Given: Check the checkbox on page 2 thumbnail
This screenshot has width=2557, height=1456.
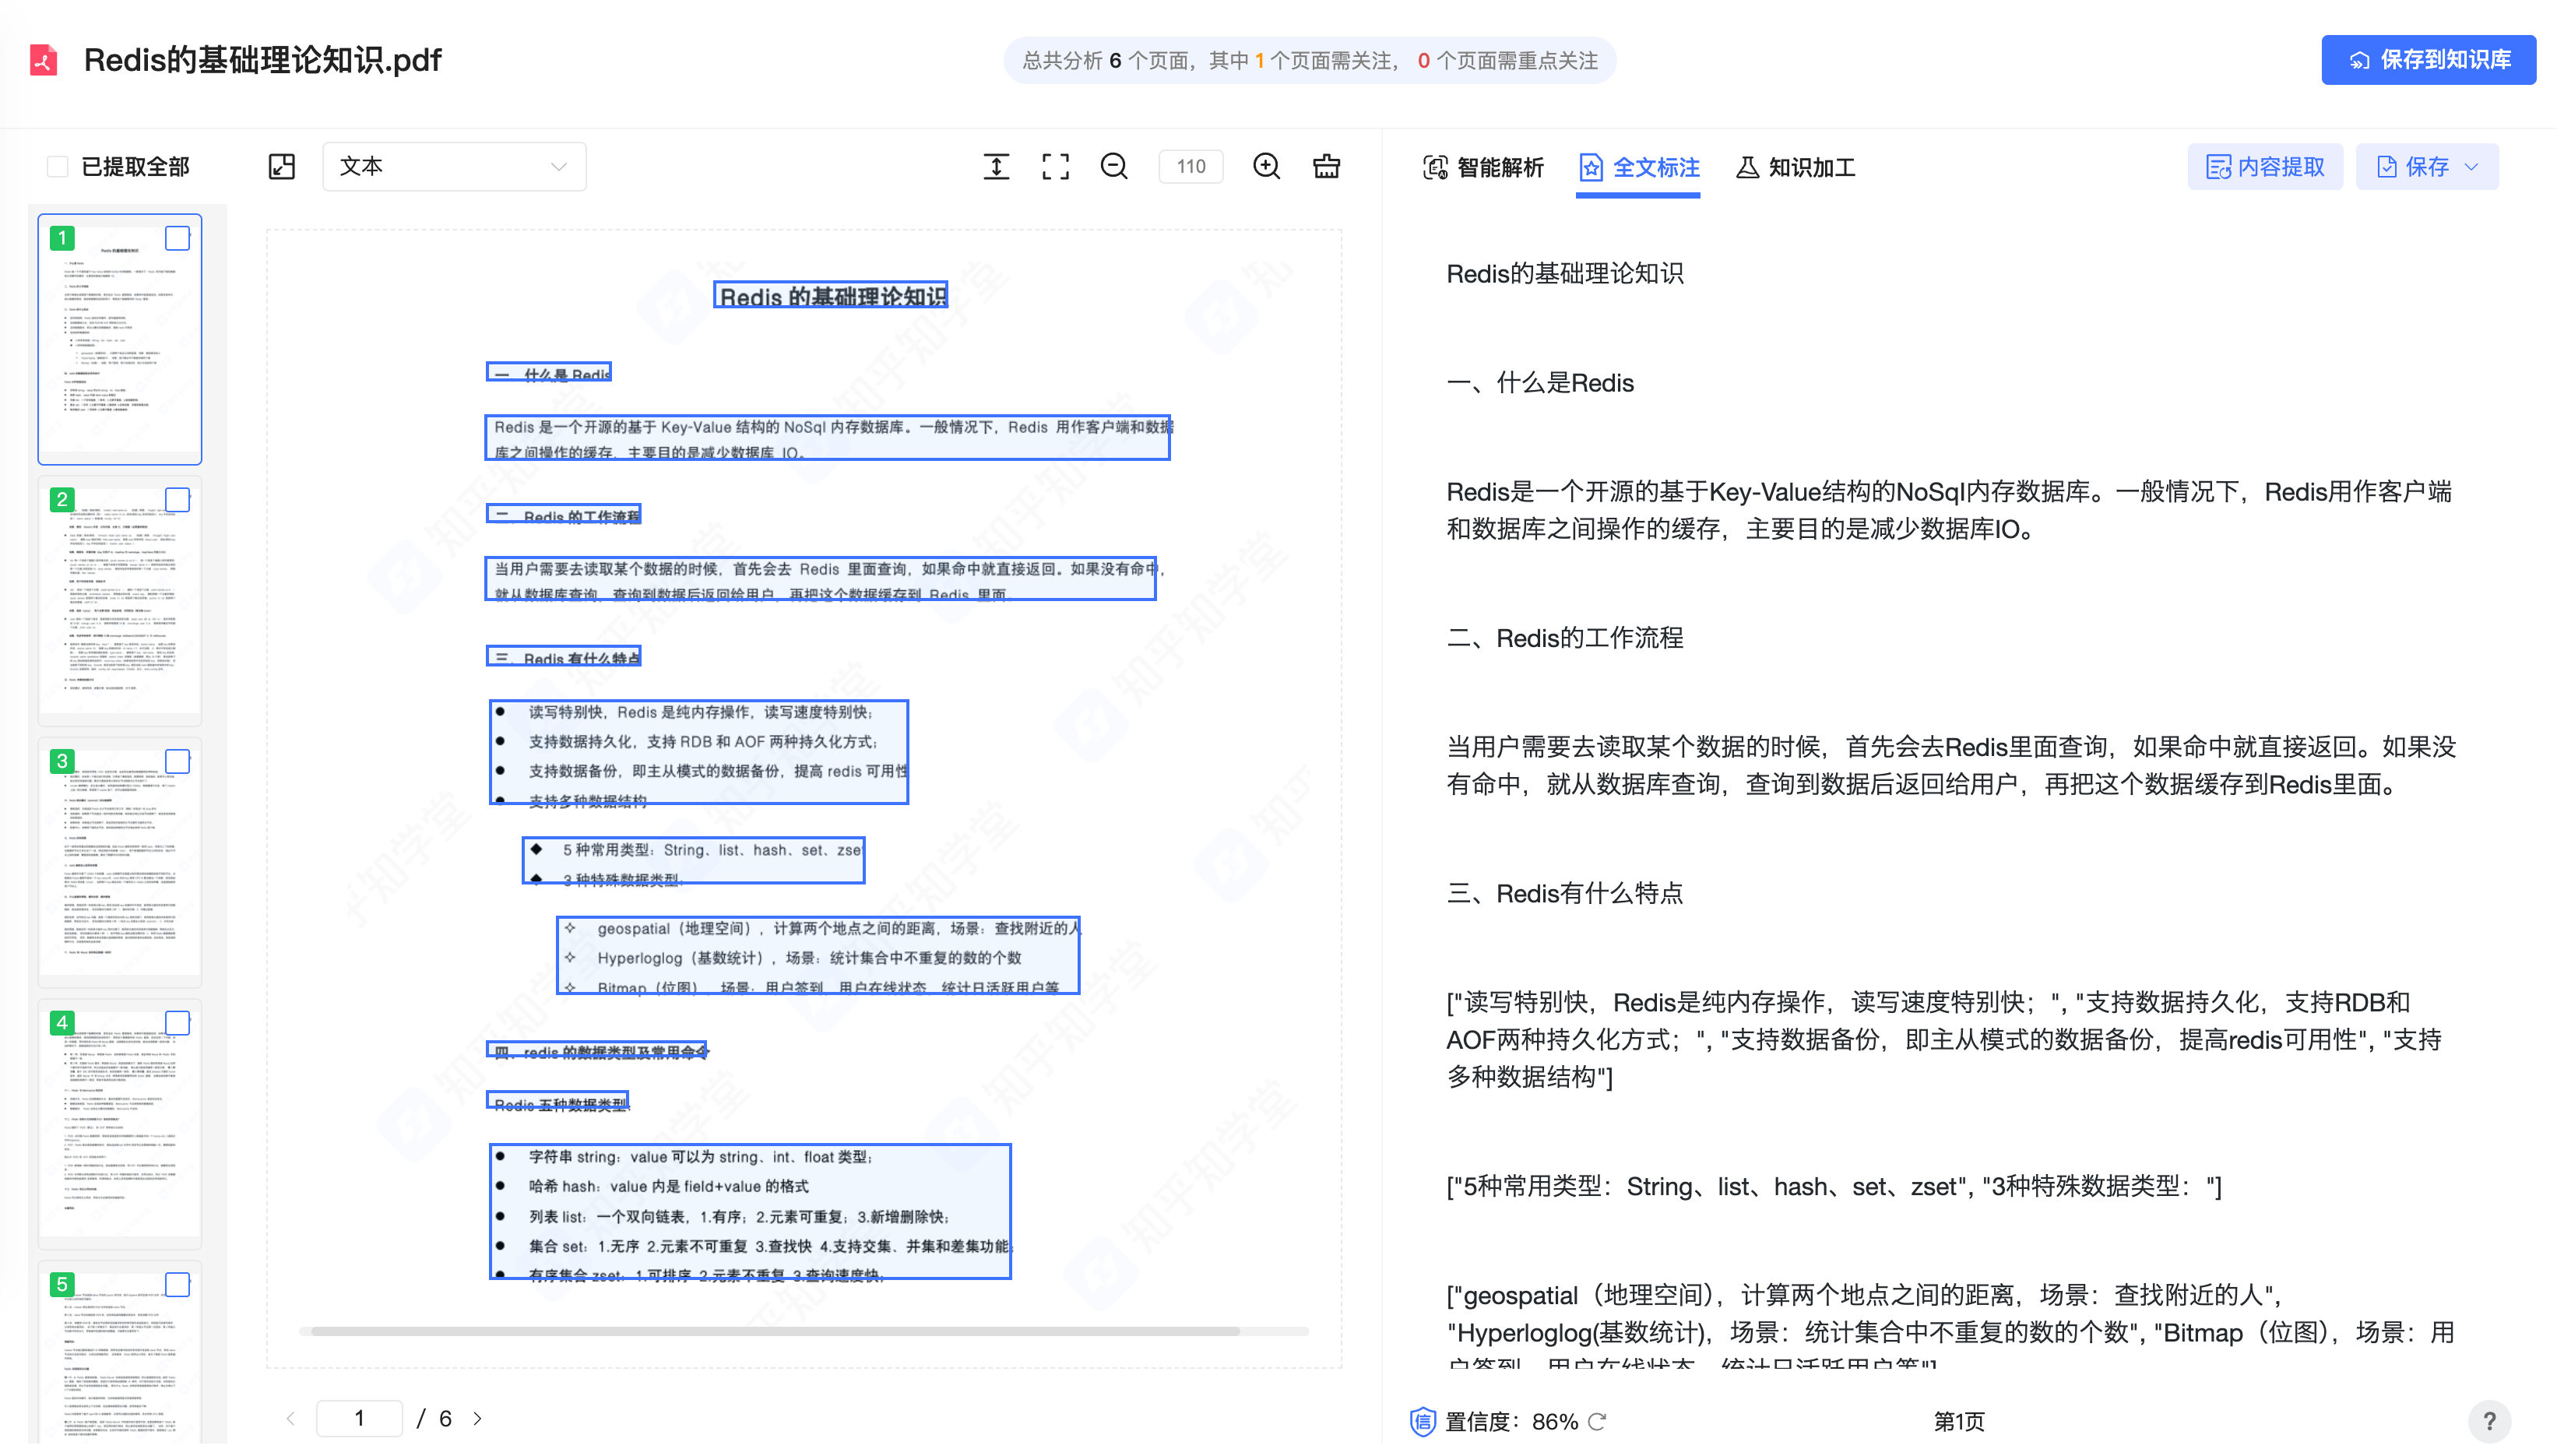Looking at the screenshot, I should [x=177, y=499].
